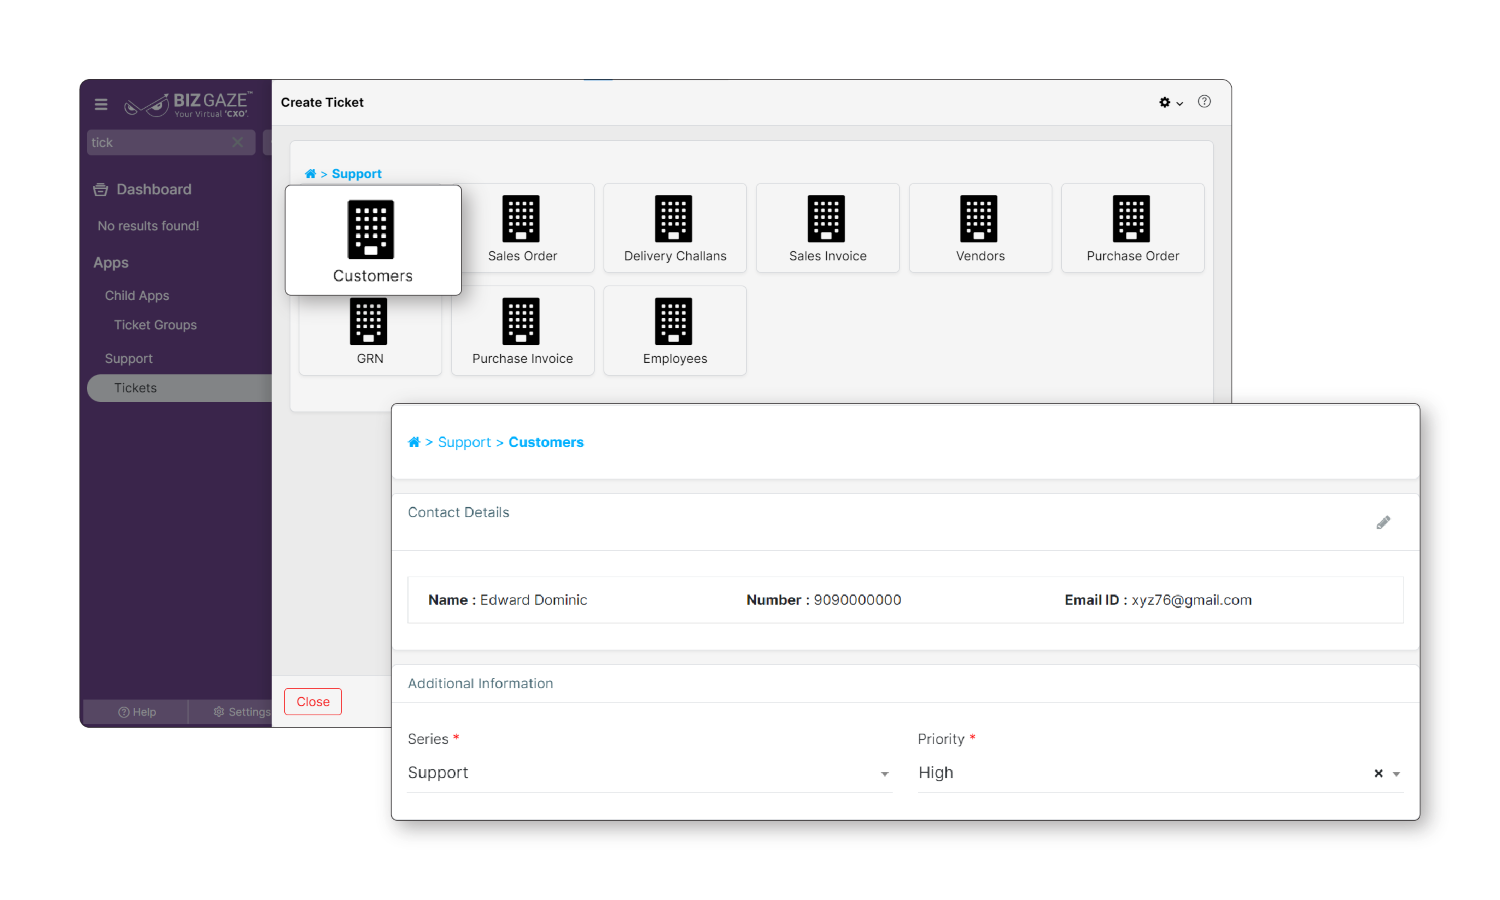The width and height of the screenshot is (1500, 900).
Task: Expand the Series dropdown
Action: [884, 774]
